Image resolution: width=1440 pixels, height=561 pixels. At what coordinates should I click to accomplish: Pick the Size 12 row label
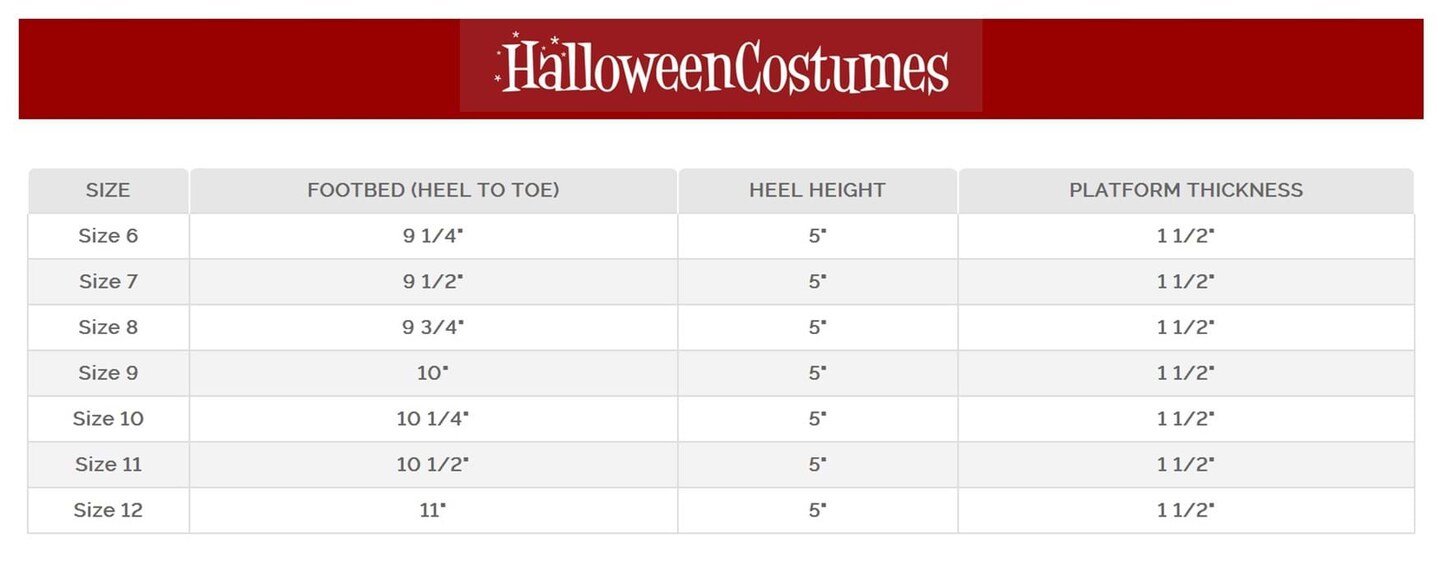click(x=108, y=510)
